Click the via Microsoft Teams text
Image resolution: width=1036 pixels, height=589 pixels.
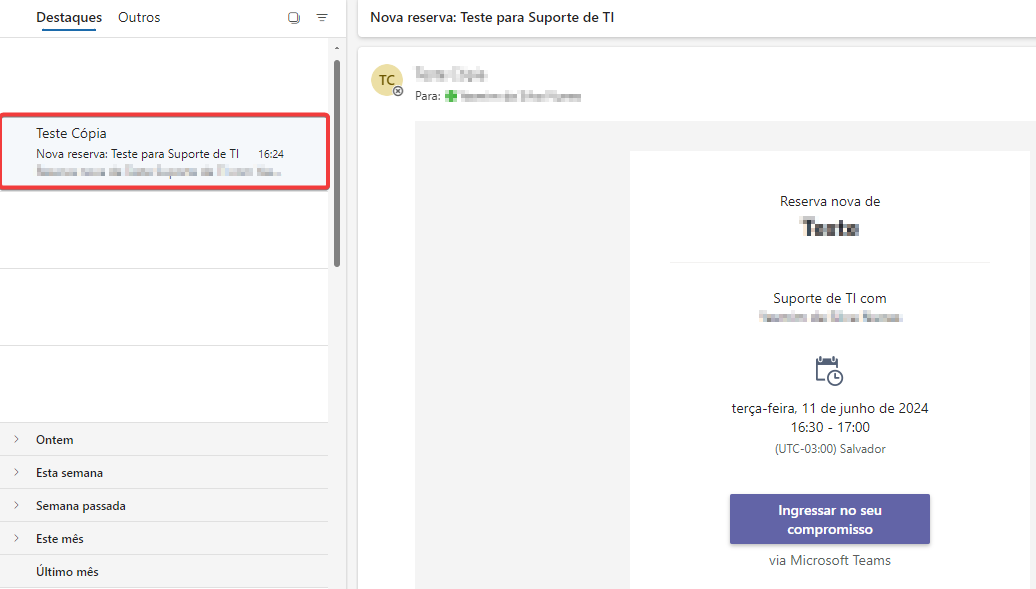click(830, 561)
